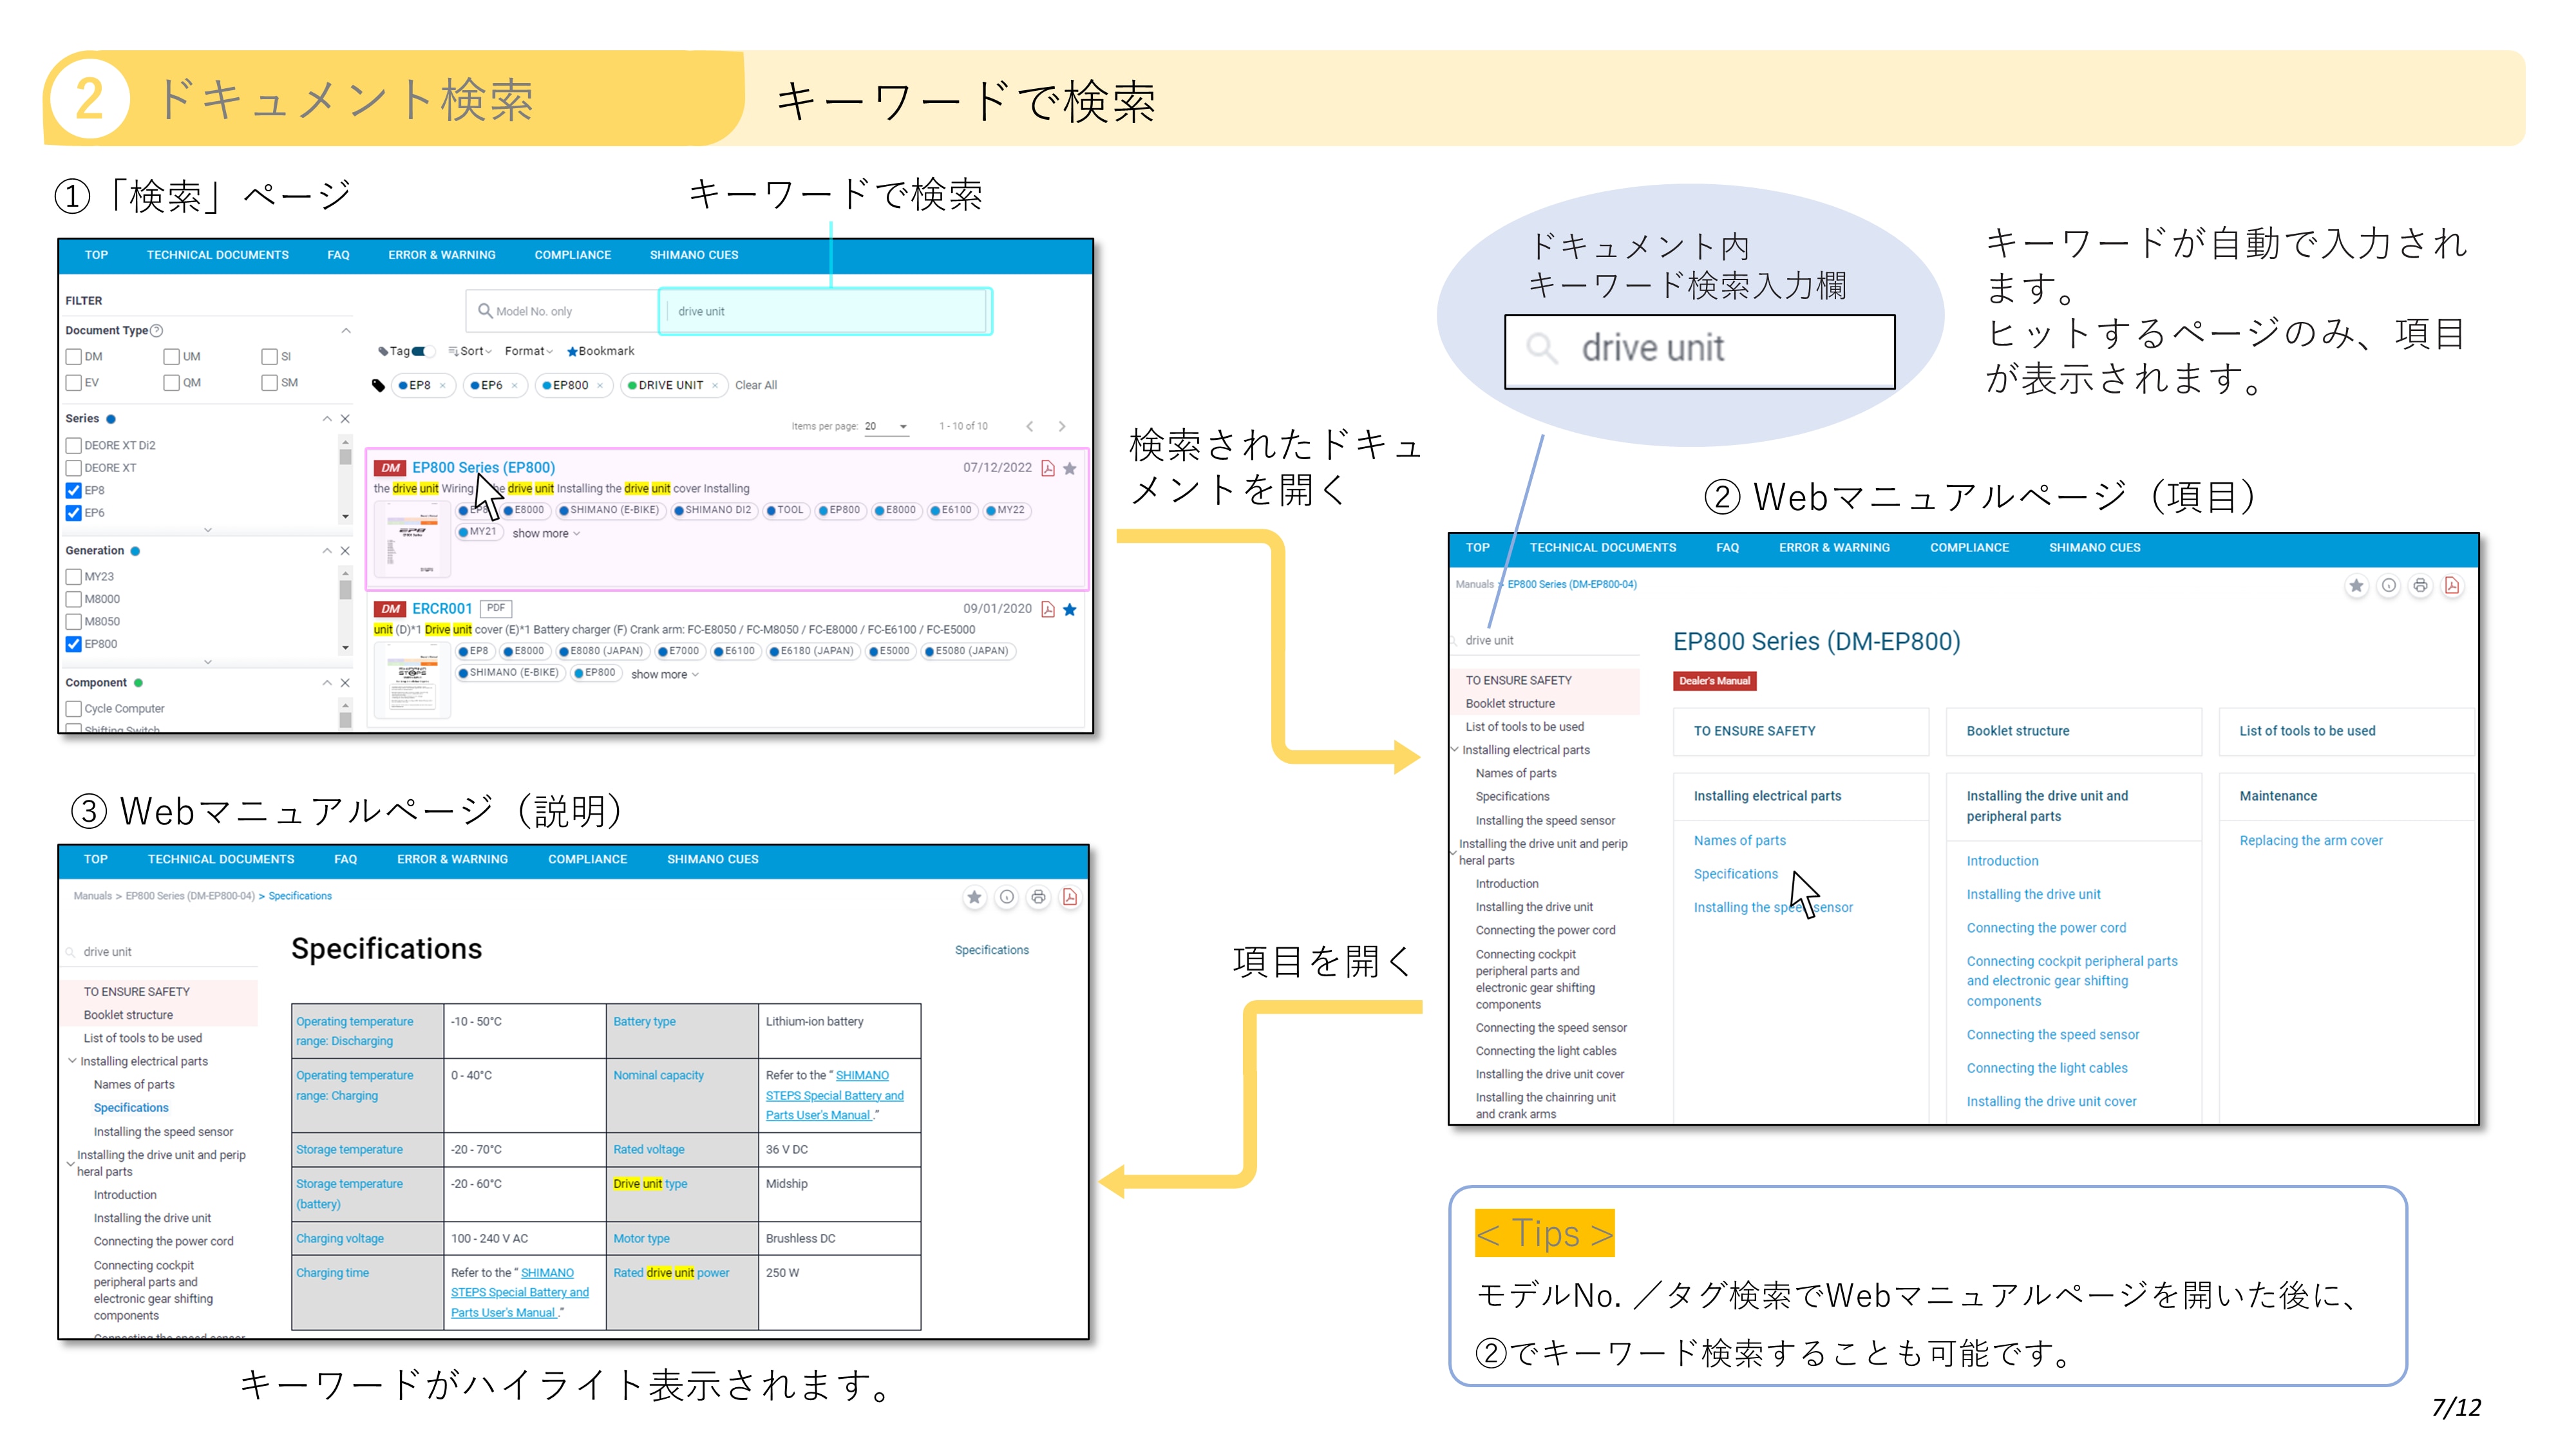Collapse the Generation filter section chevron
2576x1449 pixels.
click(x=327, y=551)
